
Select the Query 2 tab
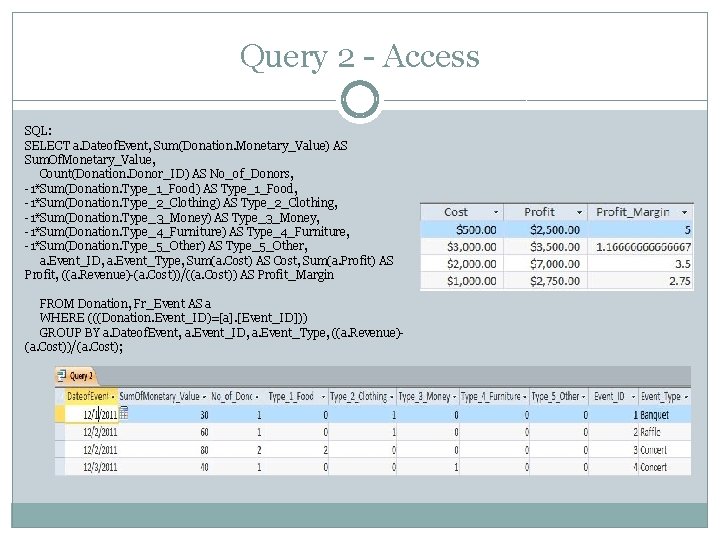pyautogui.click(x=76, y=376)
